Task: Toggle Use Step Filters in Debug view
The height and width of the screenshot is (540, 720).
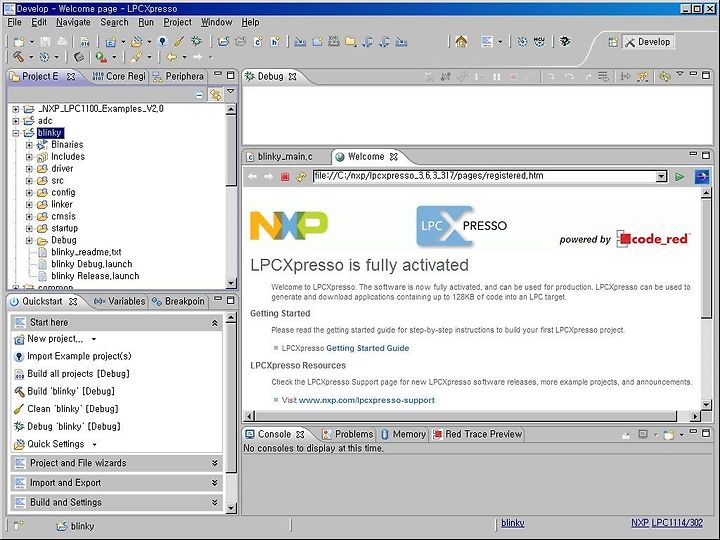Action: pyautogui.click(x=642, y=77)
